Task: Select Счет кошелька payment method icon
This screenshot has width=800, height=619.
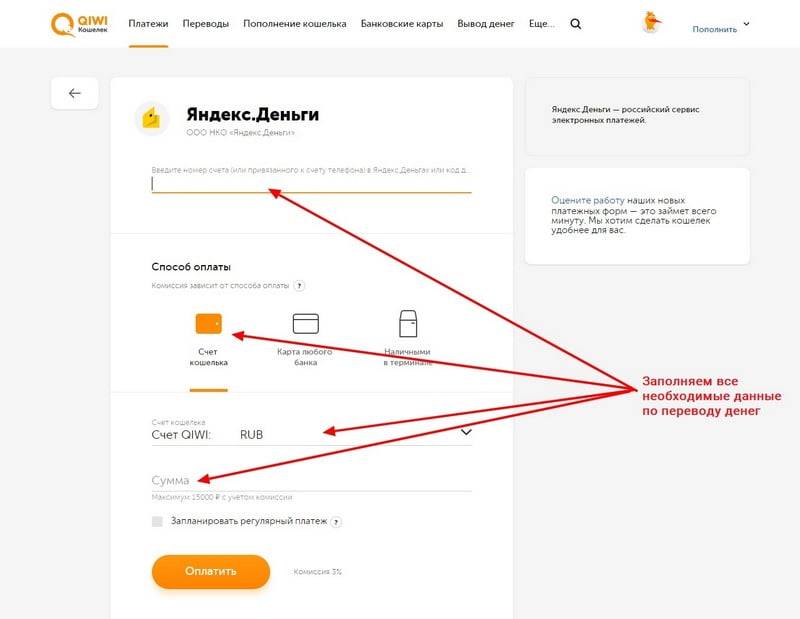Action: [209, 324]
